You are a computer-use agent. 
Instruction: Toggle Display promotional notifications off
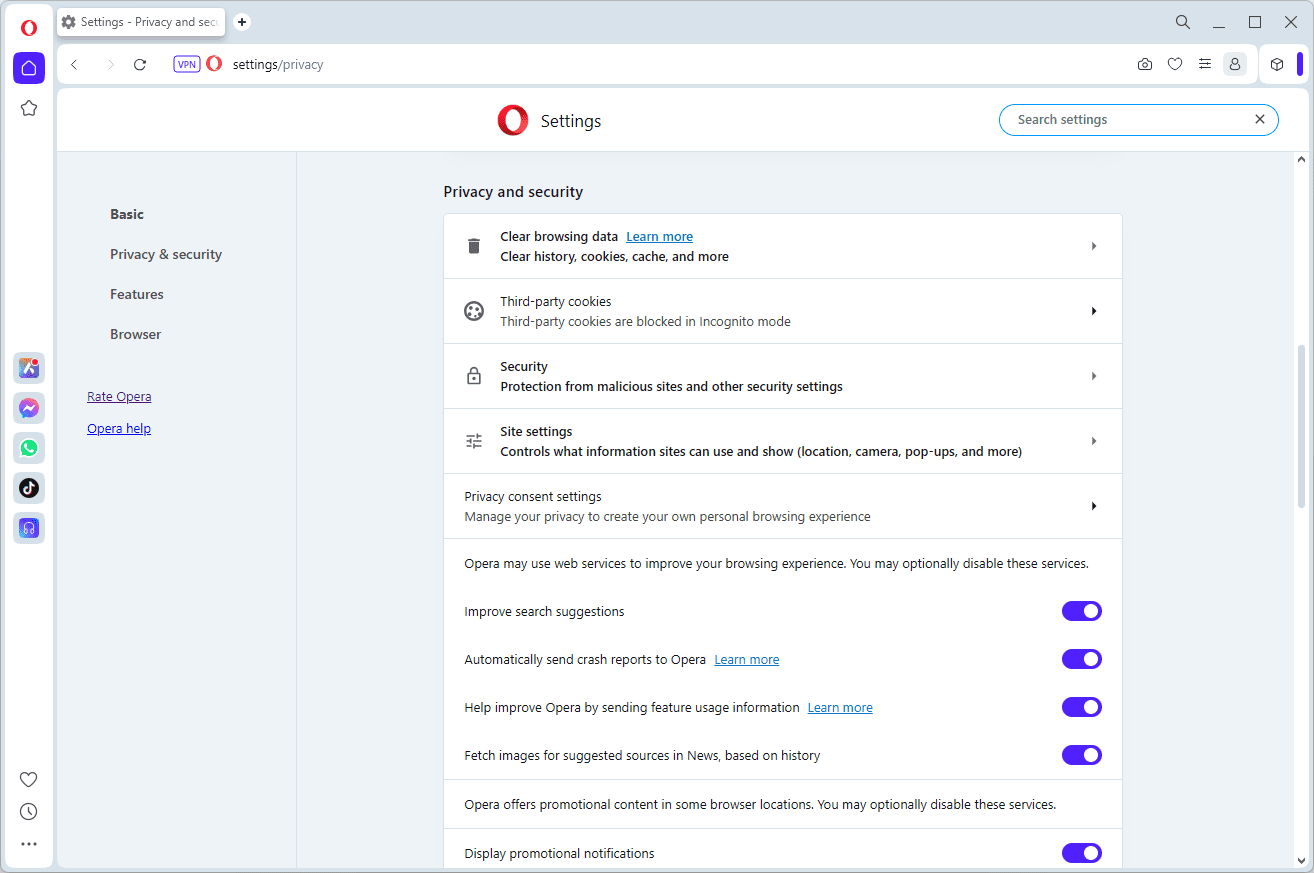click(1081, 853)
